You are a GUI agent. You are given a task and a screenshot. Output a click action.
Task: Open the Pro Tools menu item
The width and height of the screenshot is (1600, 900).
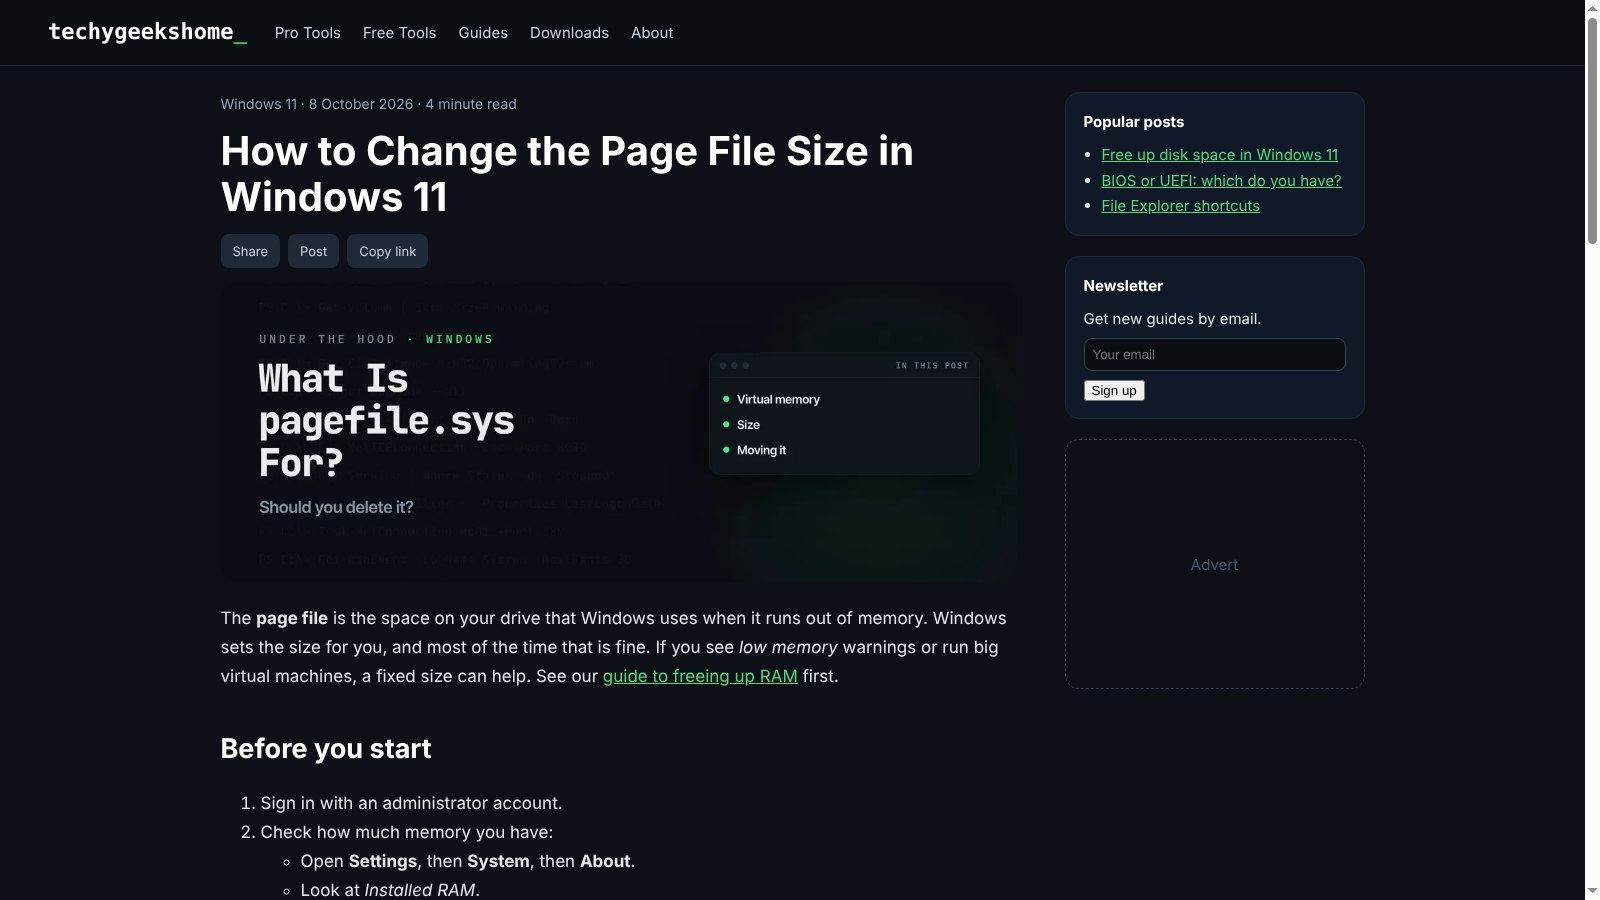pyautogui.click(x=307, y=33)
